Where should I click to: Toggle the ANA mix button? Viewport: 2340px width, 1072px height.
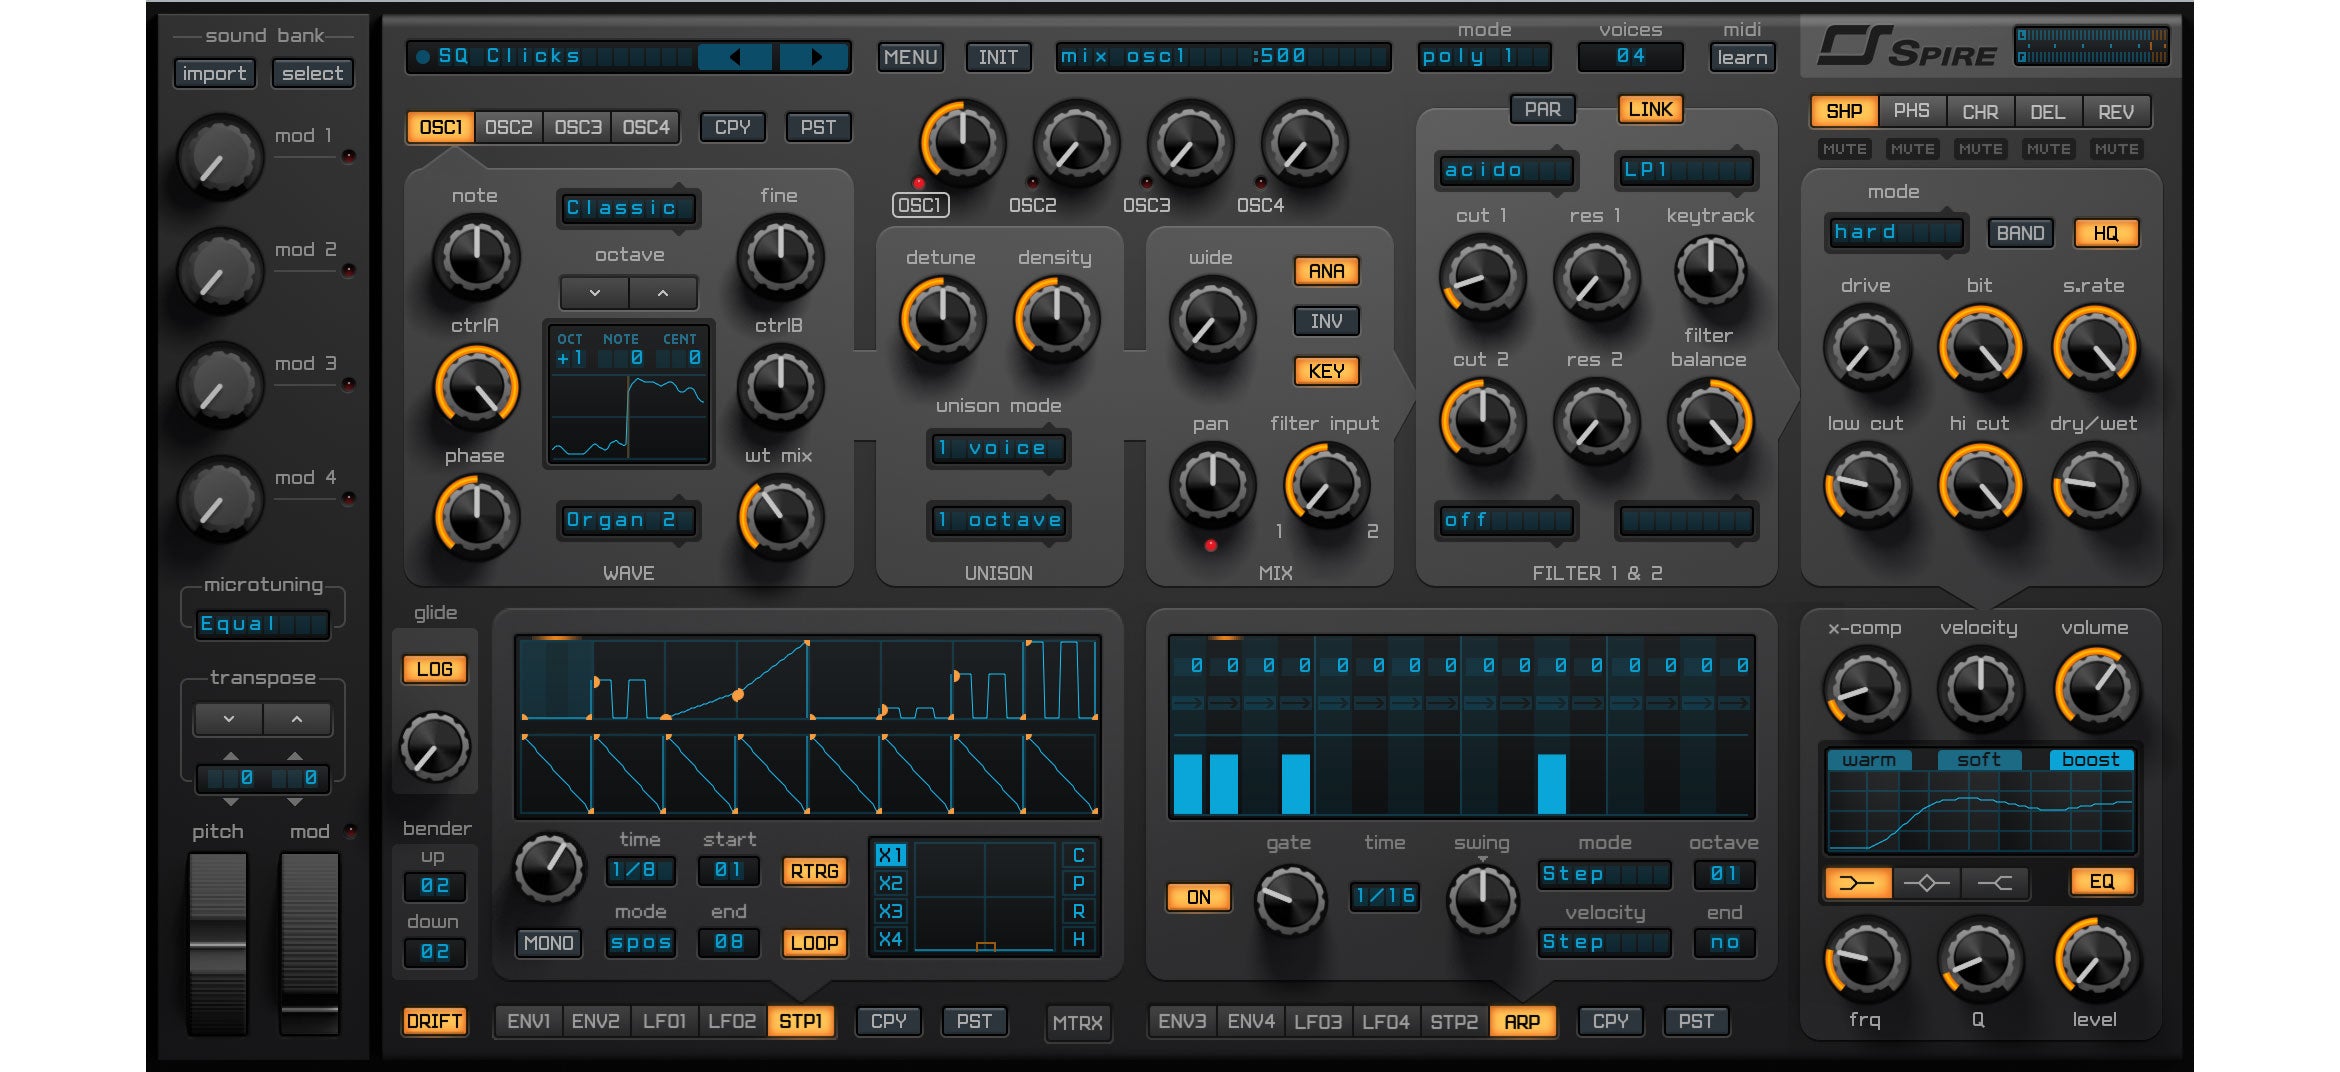coord(1326,271)
